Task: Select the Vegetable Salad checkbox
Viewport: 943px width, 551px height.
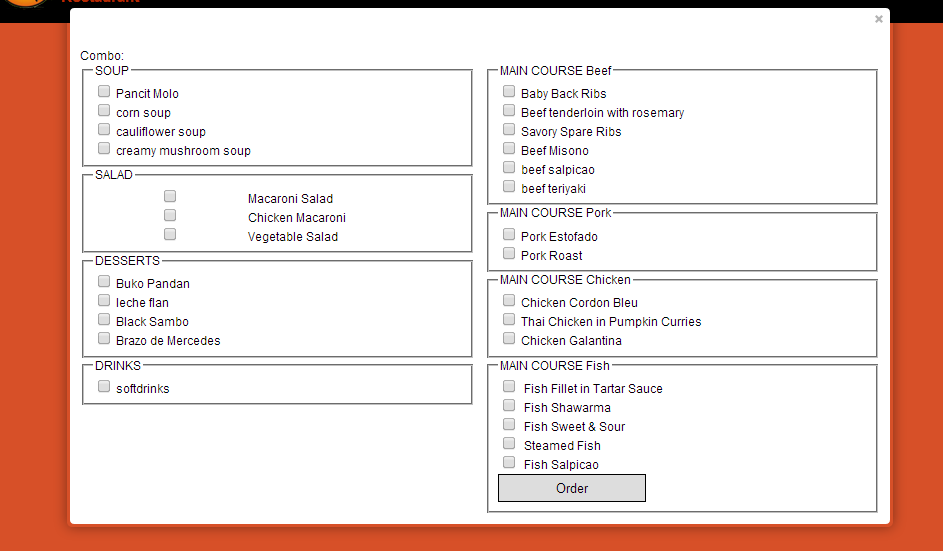Action: 170,234
